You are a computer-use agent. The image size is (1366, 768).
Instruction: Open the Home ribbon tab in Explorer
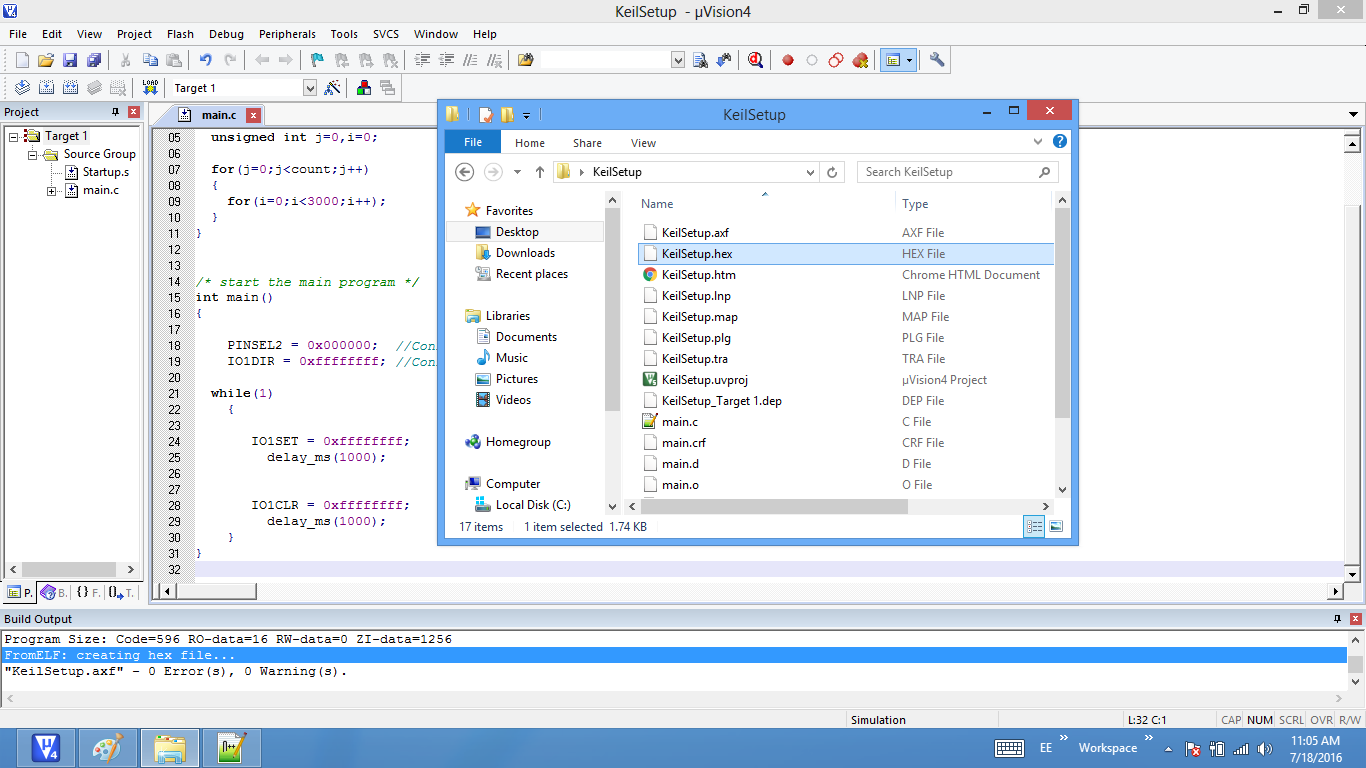click(530, 143)
